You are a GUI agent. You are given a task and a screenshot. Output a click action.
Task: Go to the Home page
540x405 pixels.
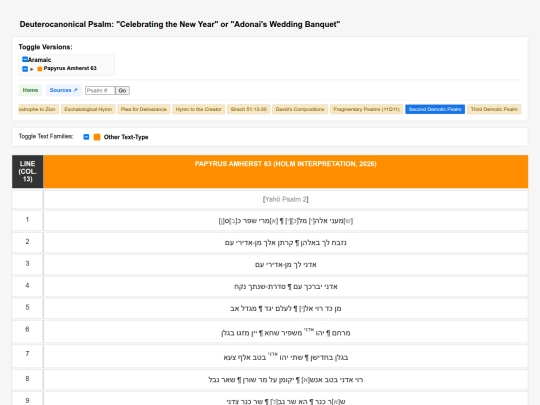30,90
